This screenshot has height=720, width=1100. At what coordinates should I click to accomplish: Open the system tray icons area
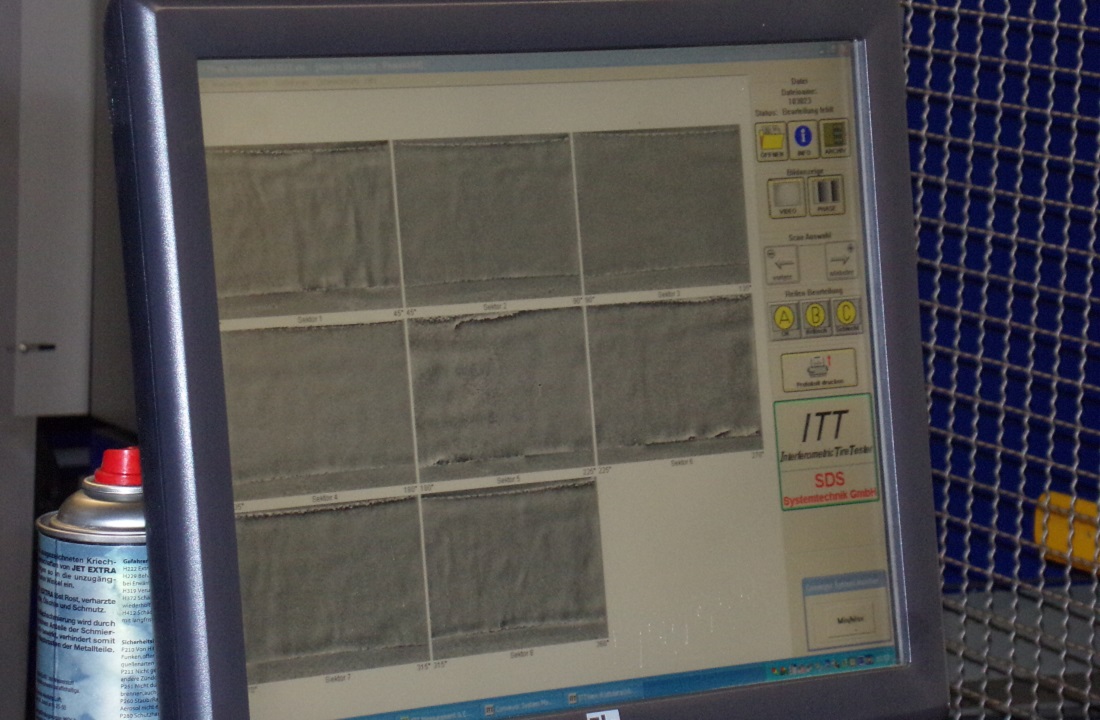833,664
